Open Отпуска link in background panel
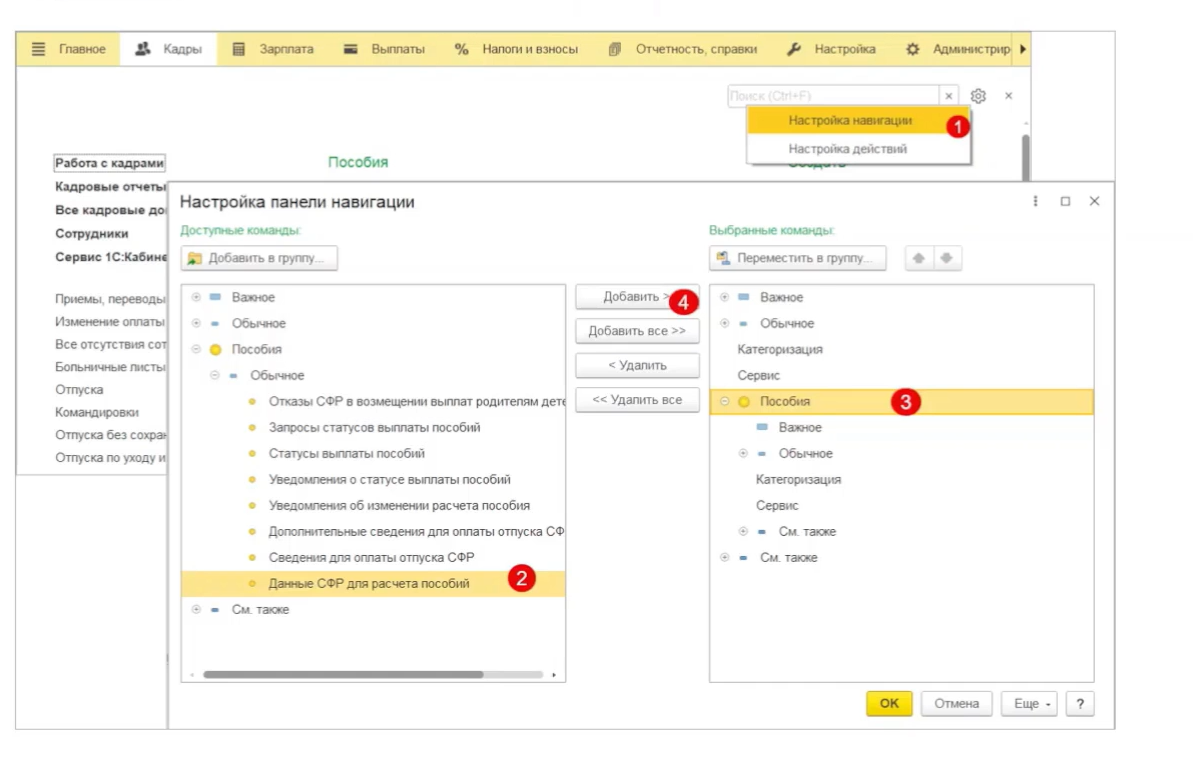The width and height of the screenshot is (1193, 759). pos(79,389)
